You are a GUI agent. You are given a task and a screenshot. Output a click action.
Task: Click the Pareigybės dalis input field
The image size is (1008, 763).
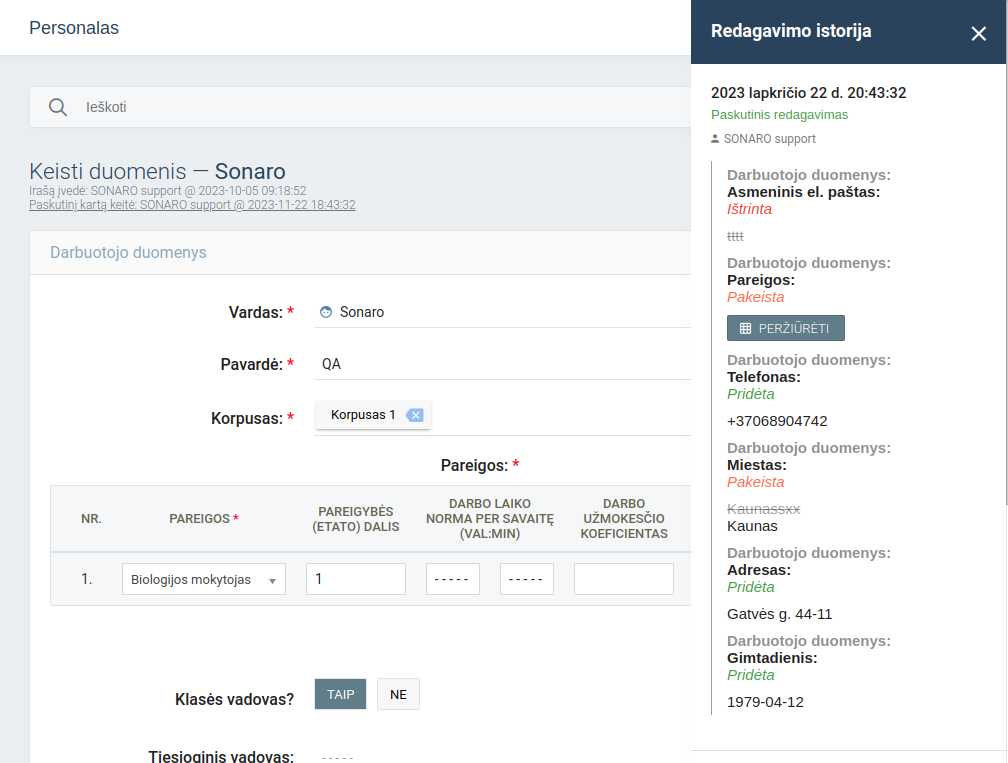click(x=355, y=579)
